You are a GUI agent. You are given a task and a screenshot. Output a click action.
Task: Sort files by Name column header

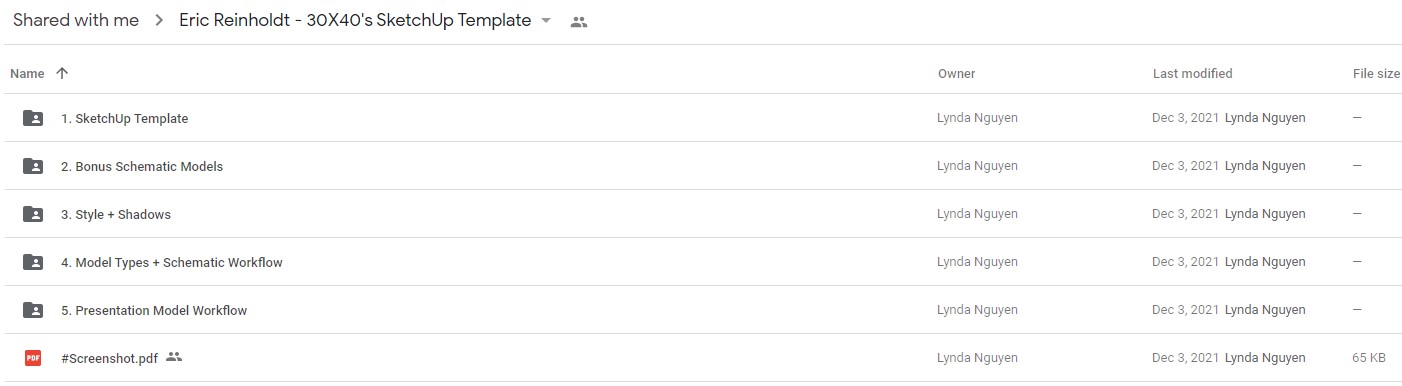[x=27, y=73]
